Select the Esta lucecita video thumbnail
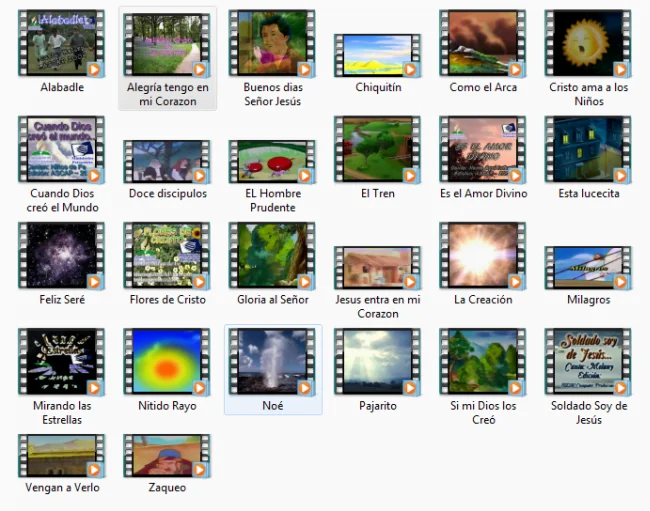The image size is (650, 511). [588, 150]
